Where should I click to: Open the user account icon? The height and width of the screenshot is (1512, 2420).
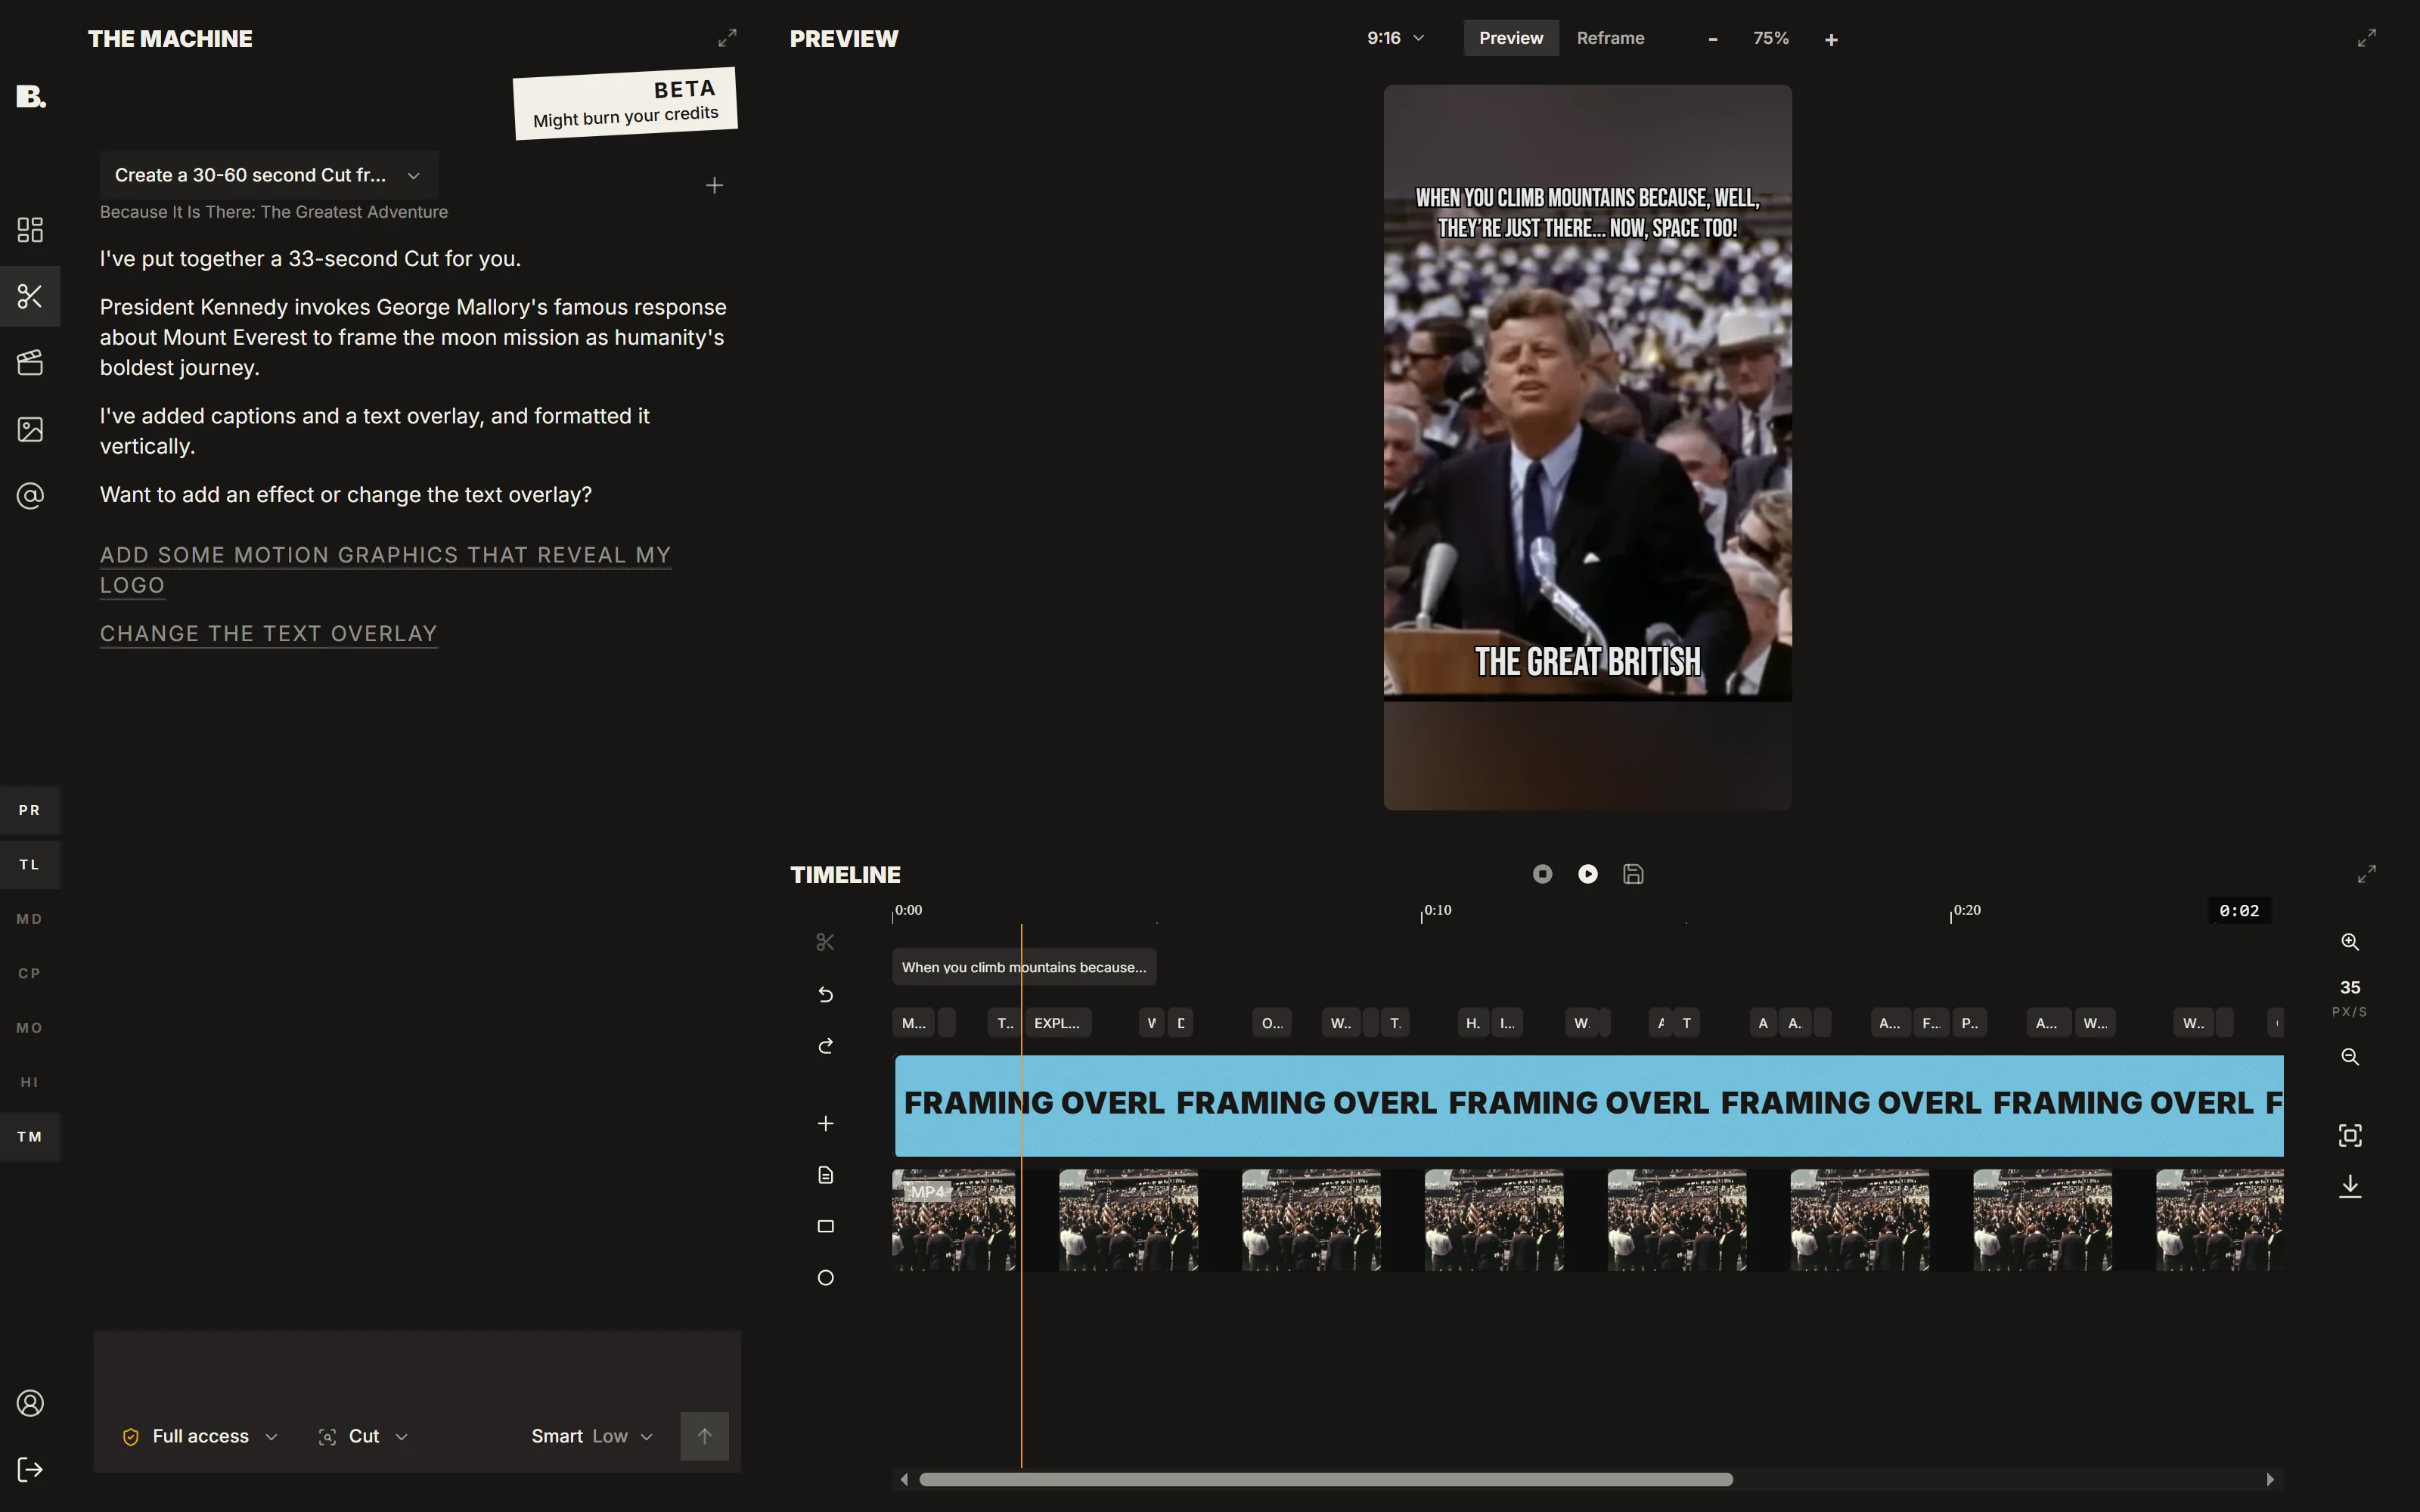(30, 1403)
